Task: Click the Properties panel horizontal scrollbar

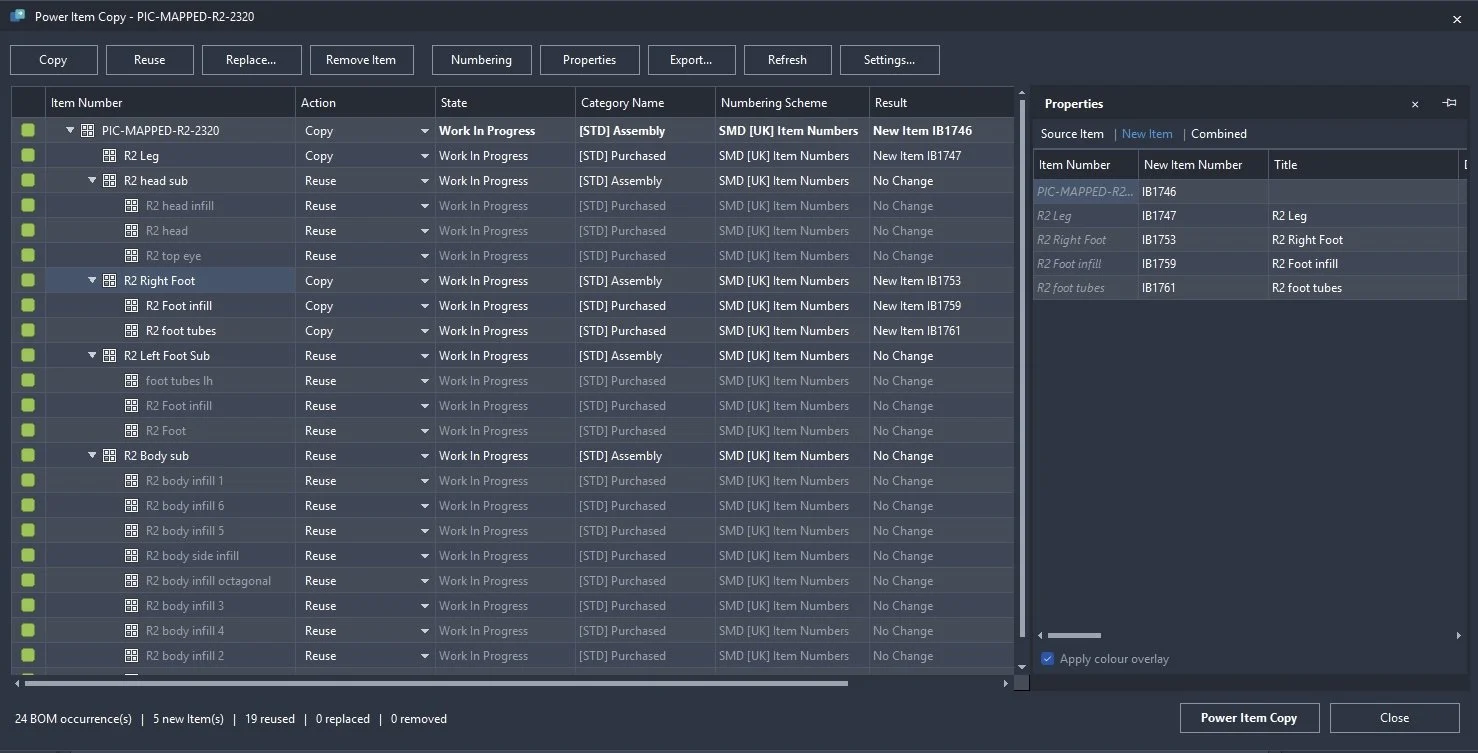Action: [x=1074, y=635]
